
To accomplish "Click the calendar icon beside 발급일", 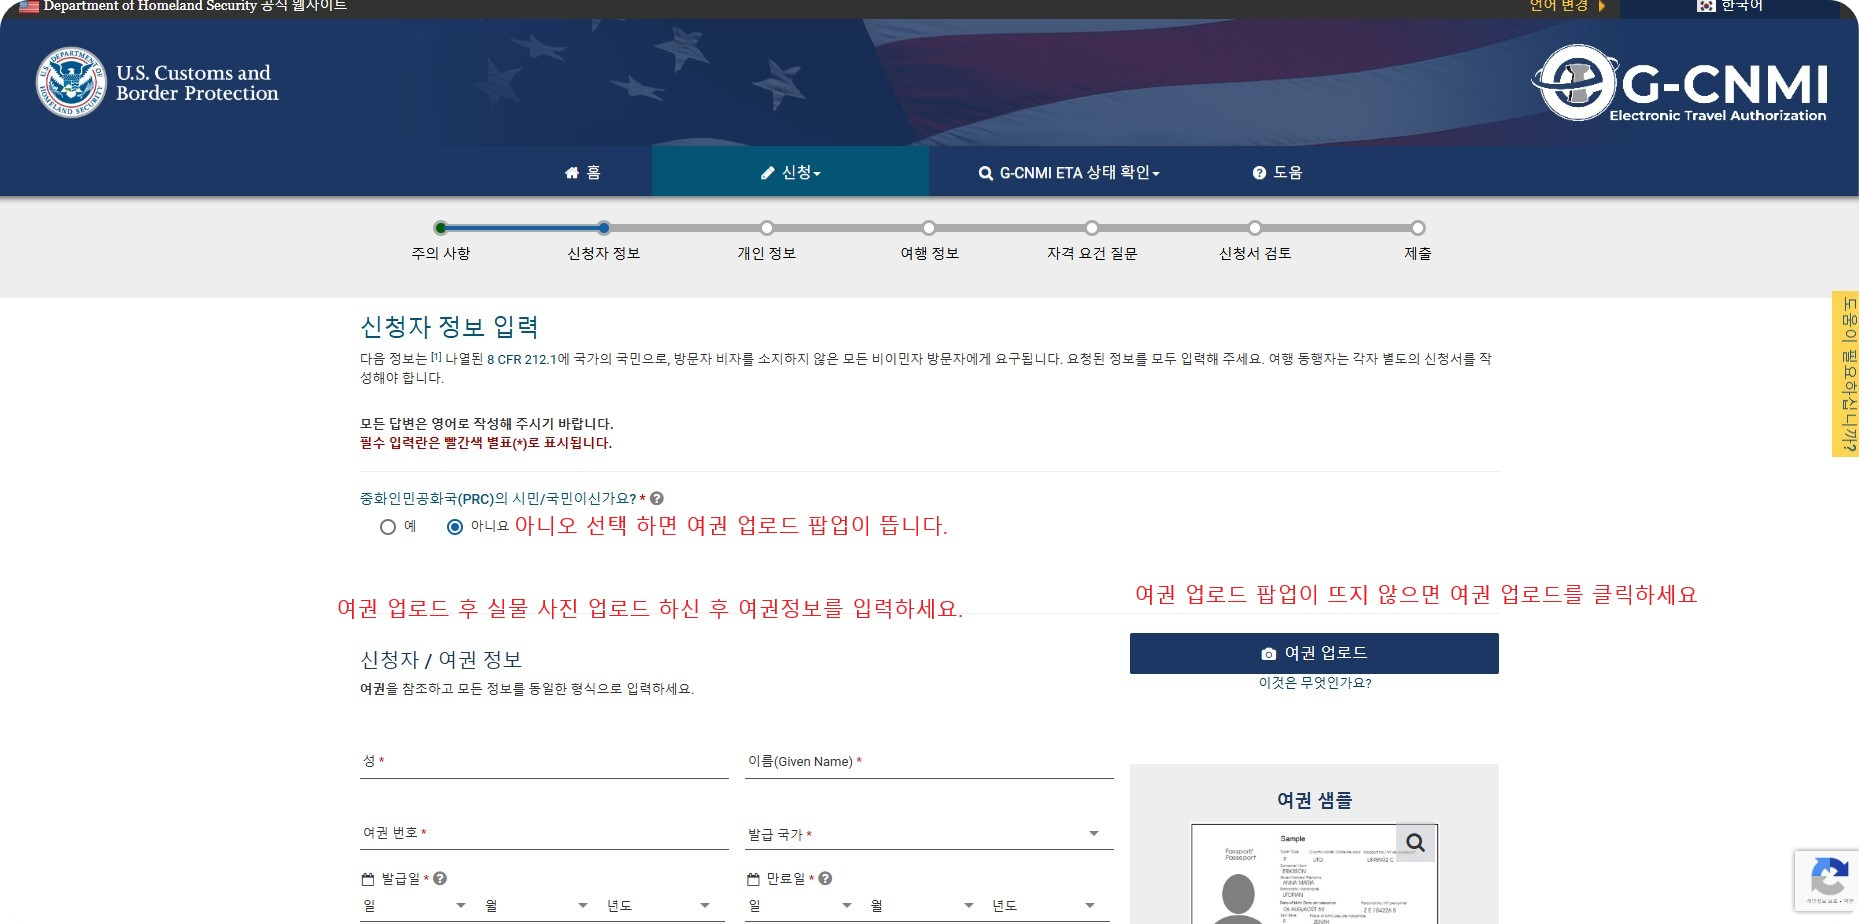I will pos(367,879).
